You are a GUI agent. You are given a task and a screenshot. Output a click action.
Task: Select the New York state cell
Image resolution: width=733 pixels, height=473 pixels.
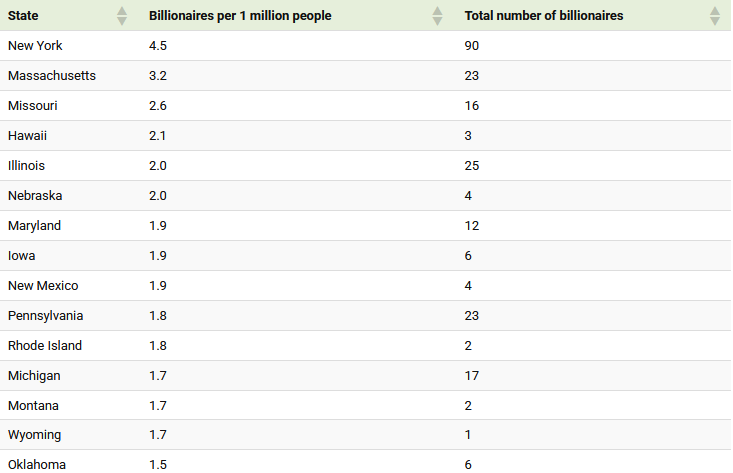35,46
